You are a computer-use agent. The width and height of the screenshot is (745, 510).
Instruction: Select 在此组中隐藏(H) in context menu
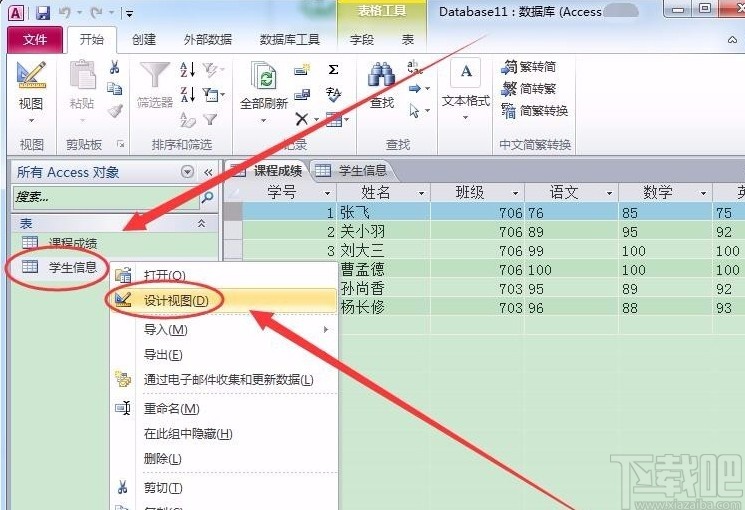pos(222,433)
